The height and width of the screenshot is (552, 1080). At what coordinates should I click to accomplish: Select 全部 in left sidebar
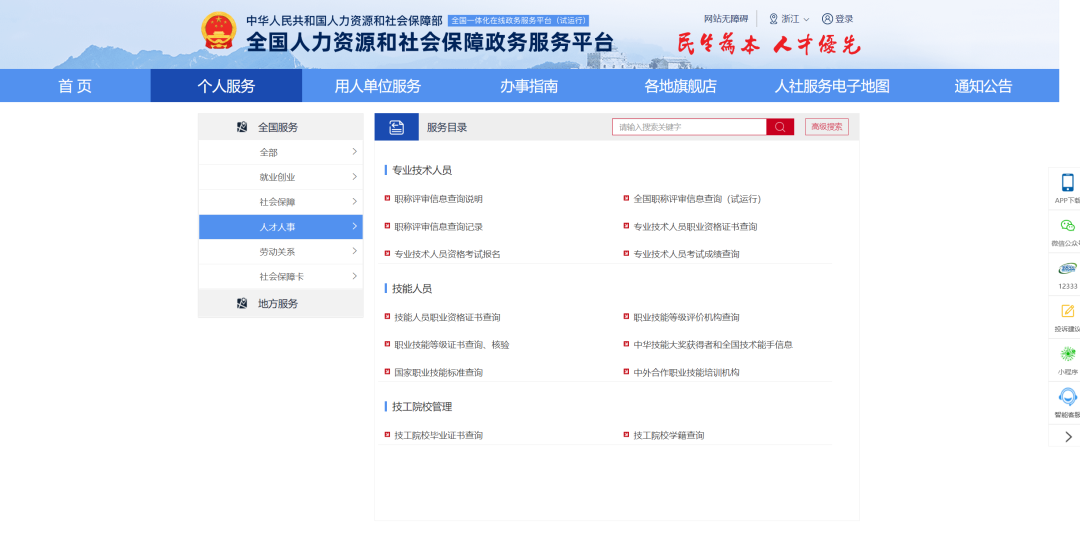281,152
